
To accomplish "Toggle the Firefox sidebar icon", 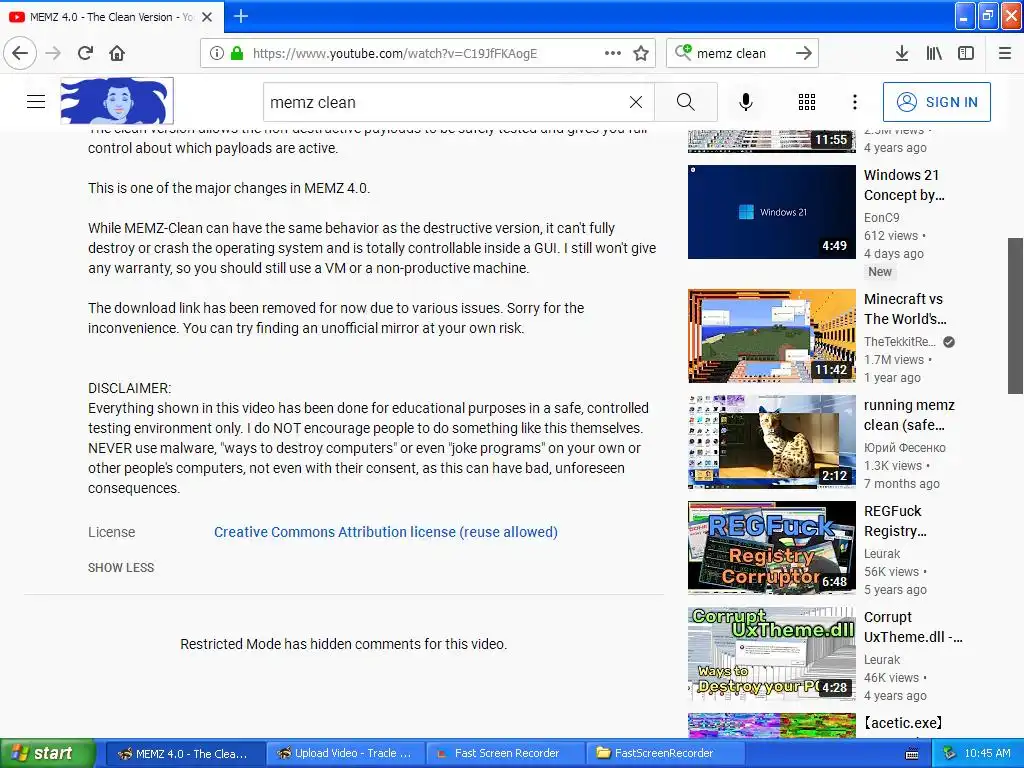I will tap(966, 54).
